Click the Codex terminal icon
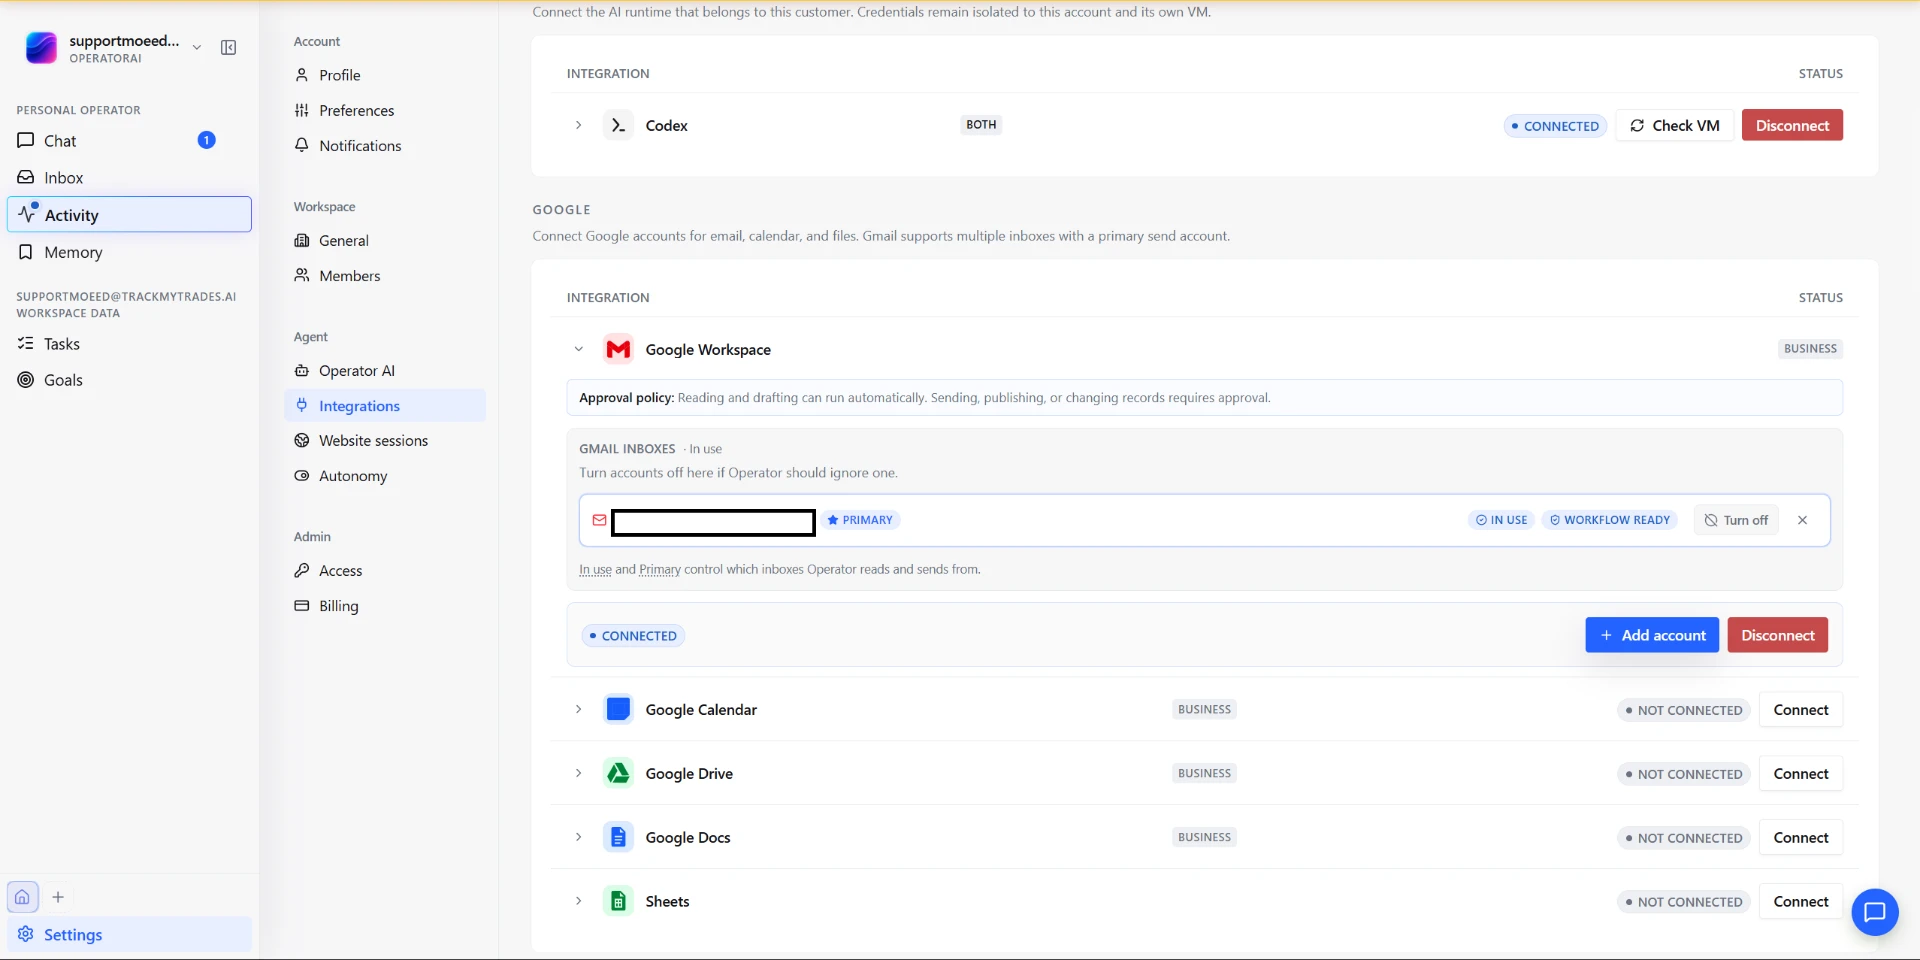Viewport: 1920px width, 960px height. tap(618, 125)
